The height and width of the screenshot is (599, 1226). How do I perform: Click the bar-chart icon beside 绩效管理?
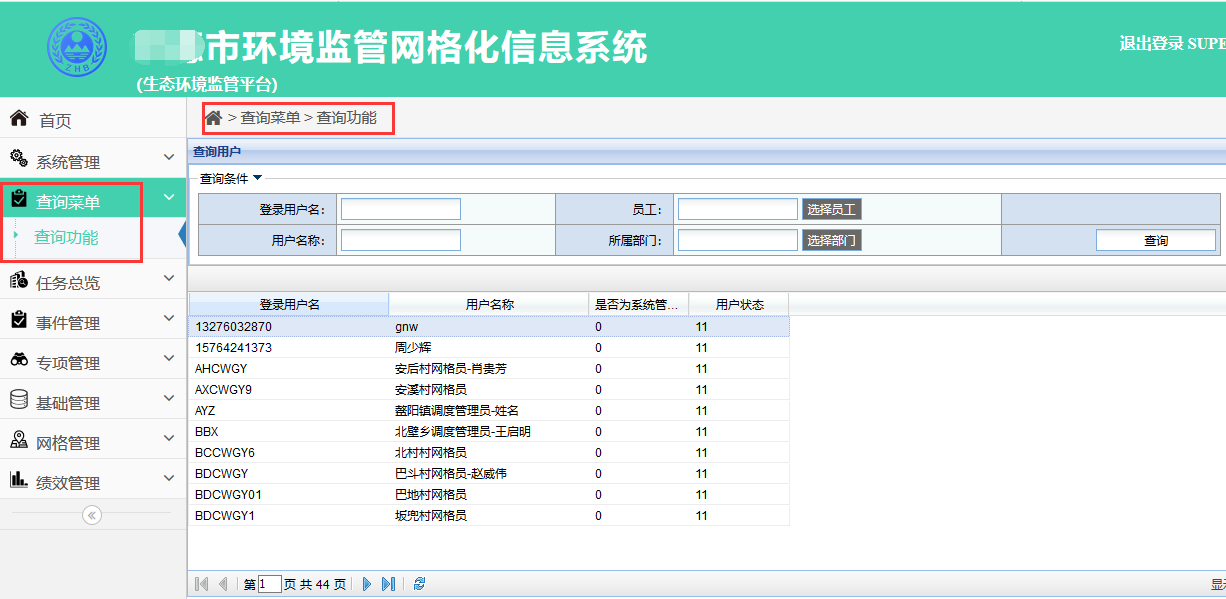click(x=18, y=480)
